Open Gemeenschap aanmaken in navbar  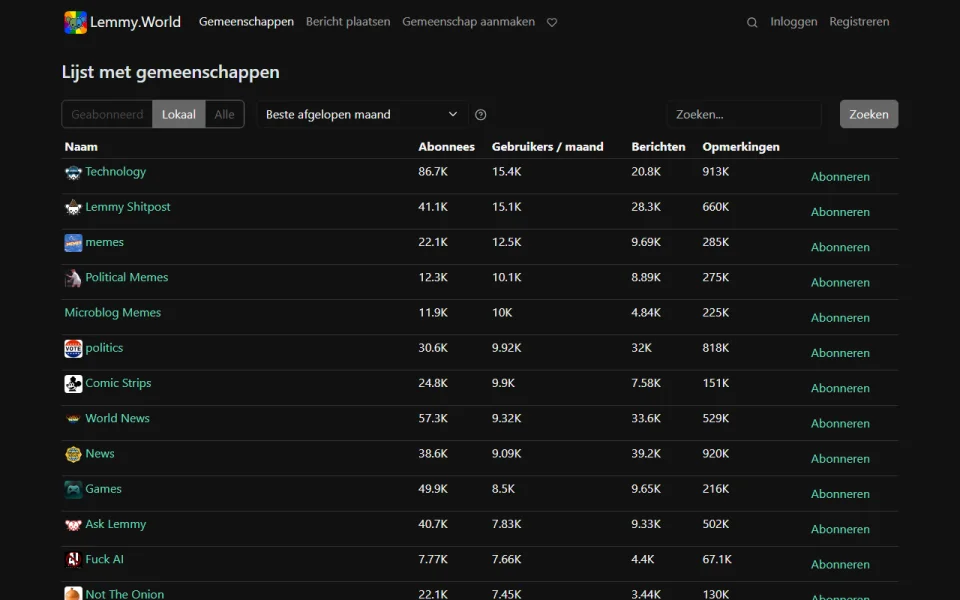tap(468, 21)
